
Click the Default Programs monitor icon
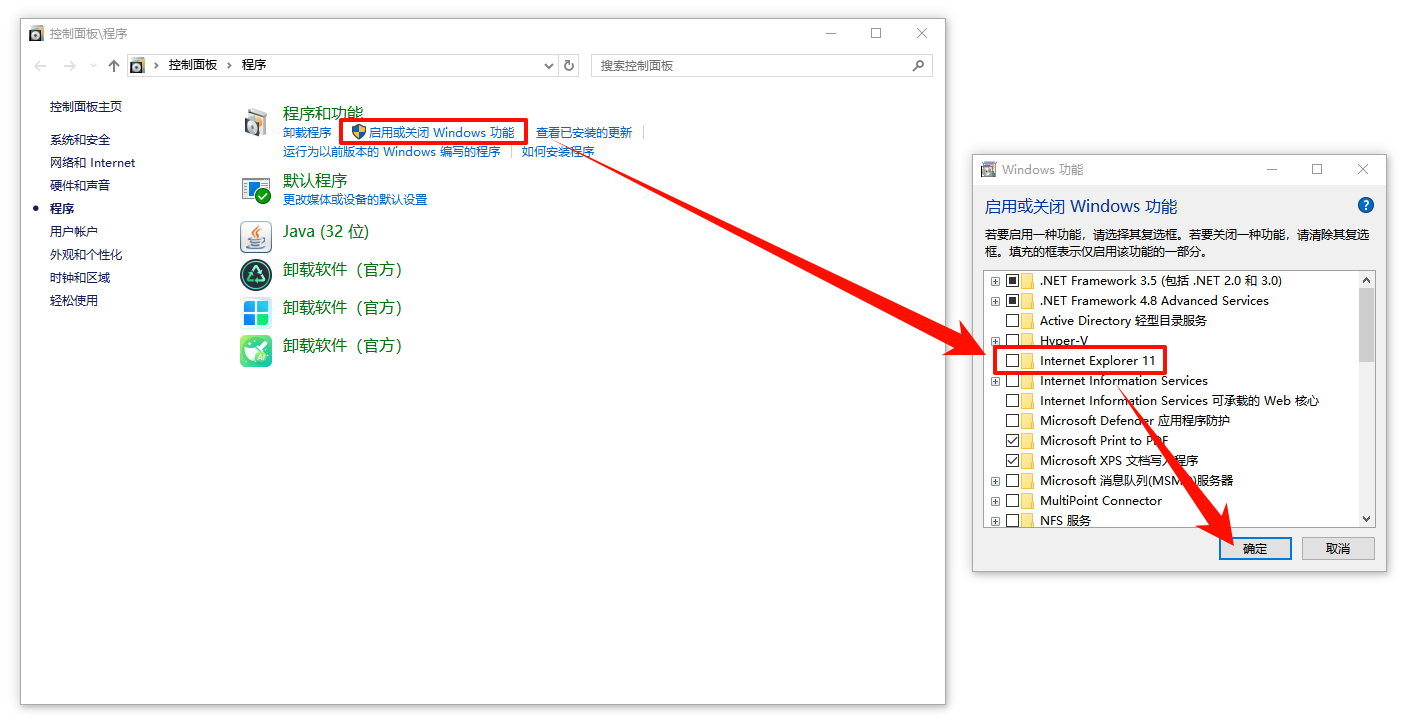point(256,189)
